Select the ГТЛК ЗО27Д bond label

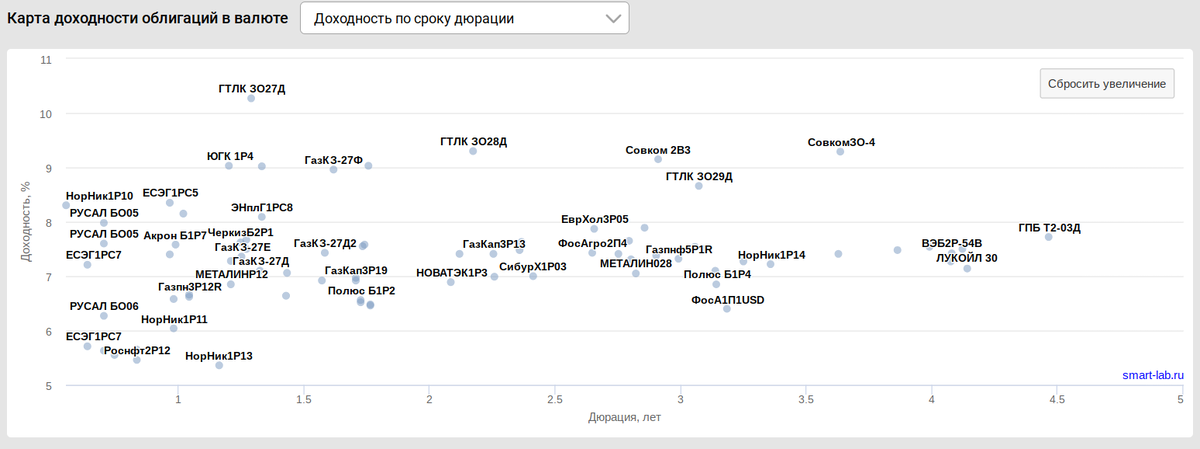pos(252,89)
